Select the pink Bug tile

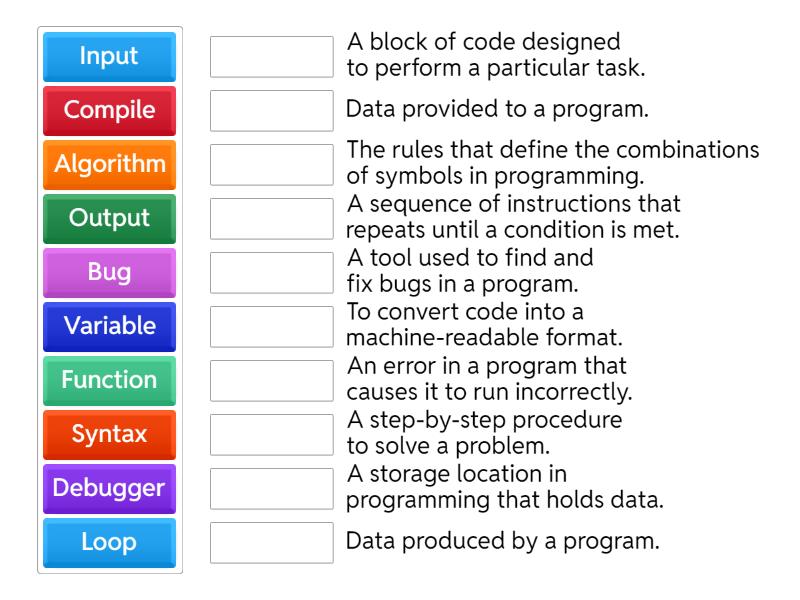tap(109, 272)
